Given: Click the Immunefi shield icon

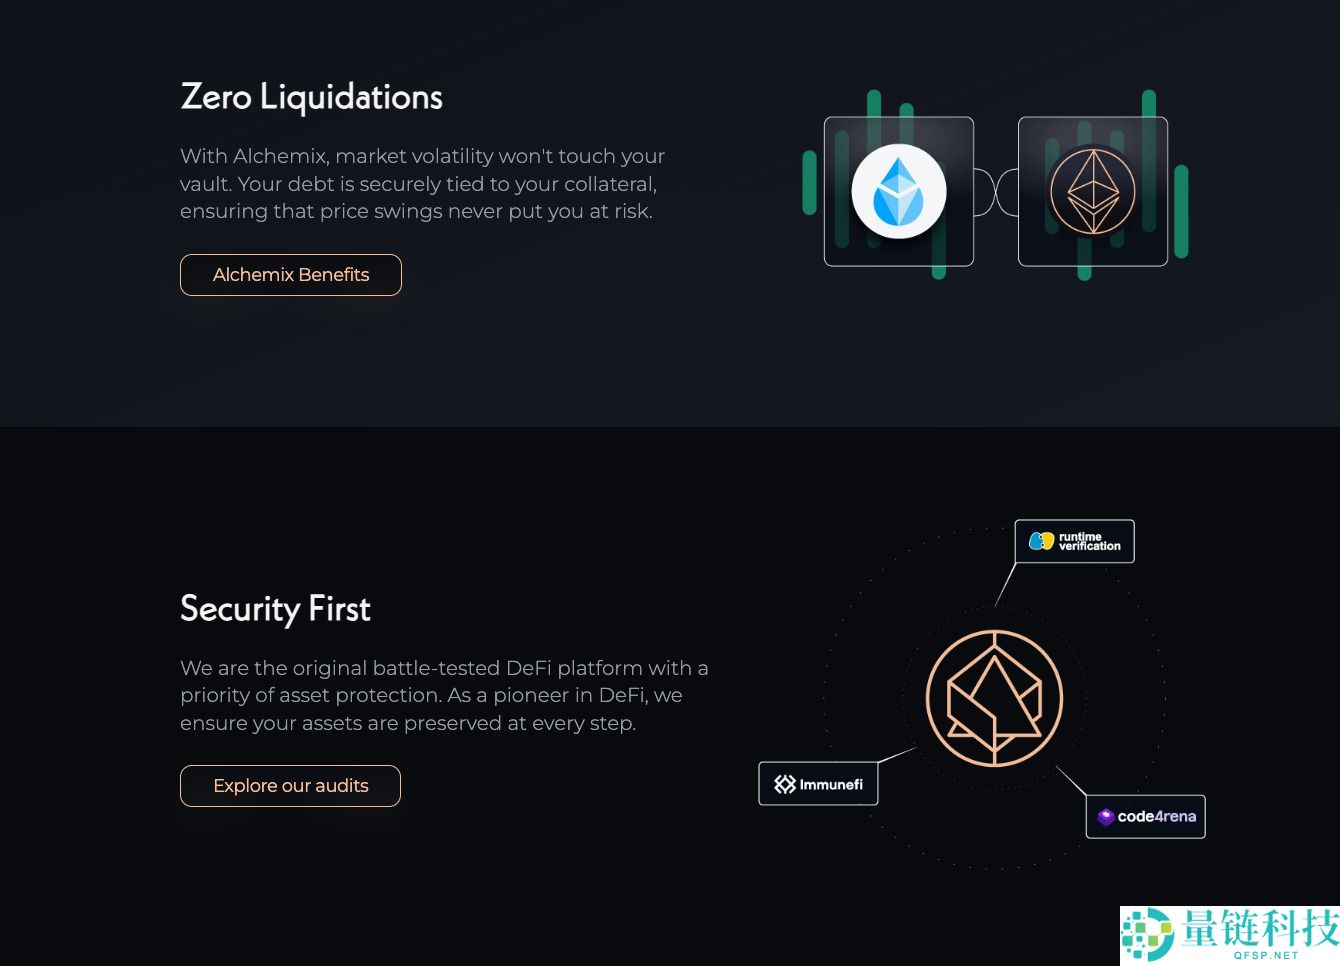Looking at the screenshot, I should (784, 783).
